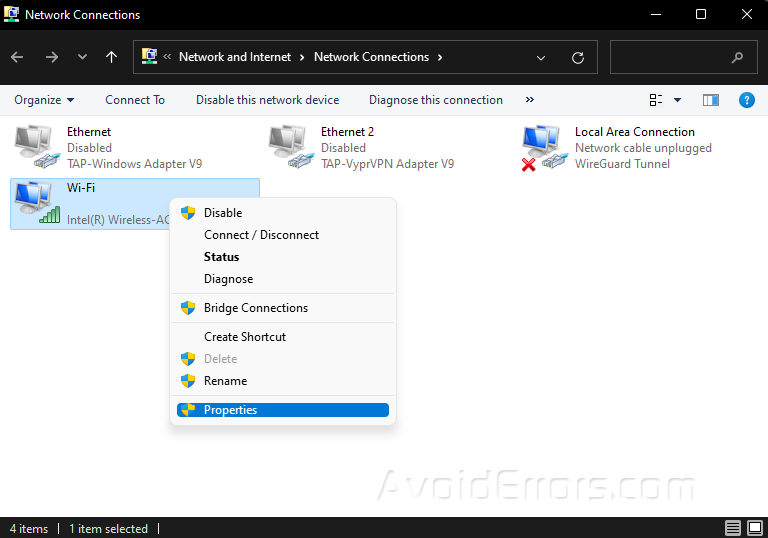
Task: Select the Ethernet adapter icon
Action: [37, 147]
